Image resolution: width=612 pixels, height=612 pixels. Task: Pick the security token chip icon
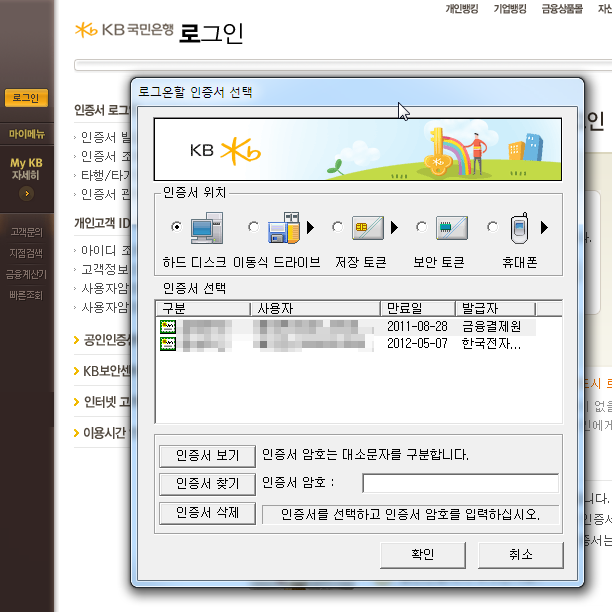coord(452,228)
